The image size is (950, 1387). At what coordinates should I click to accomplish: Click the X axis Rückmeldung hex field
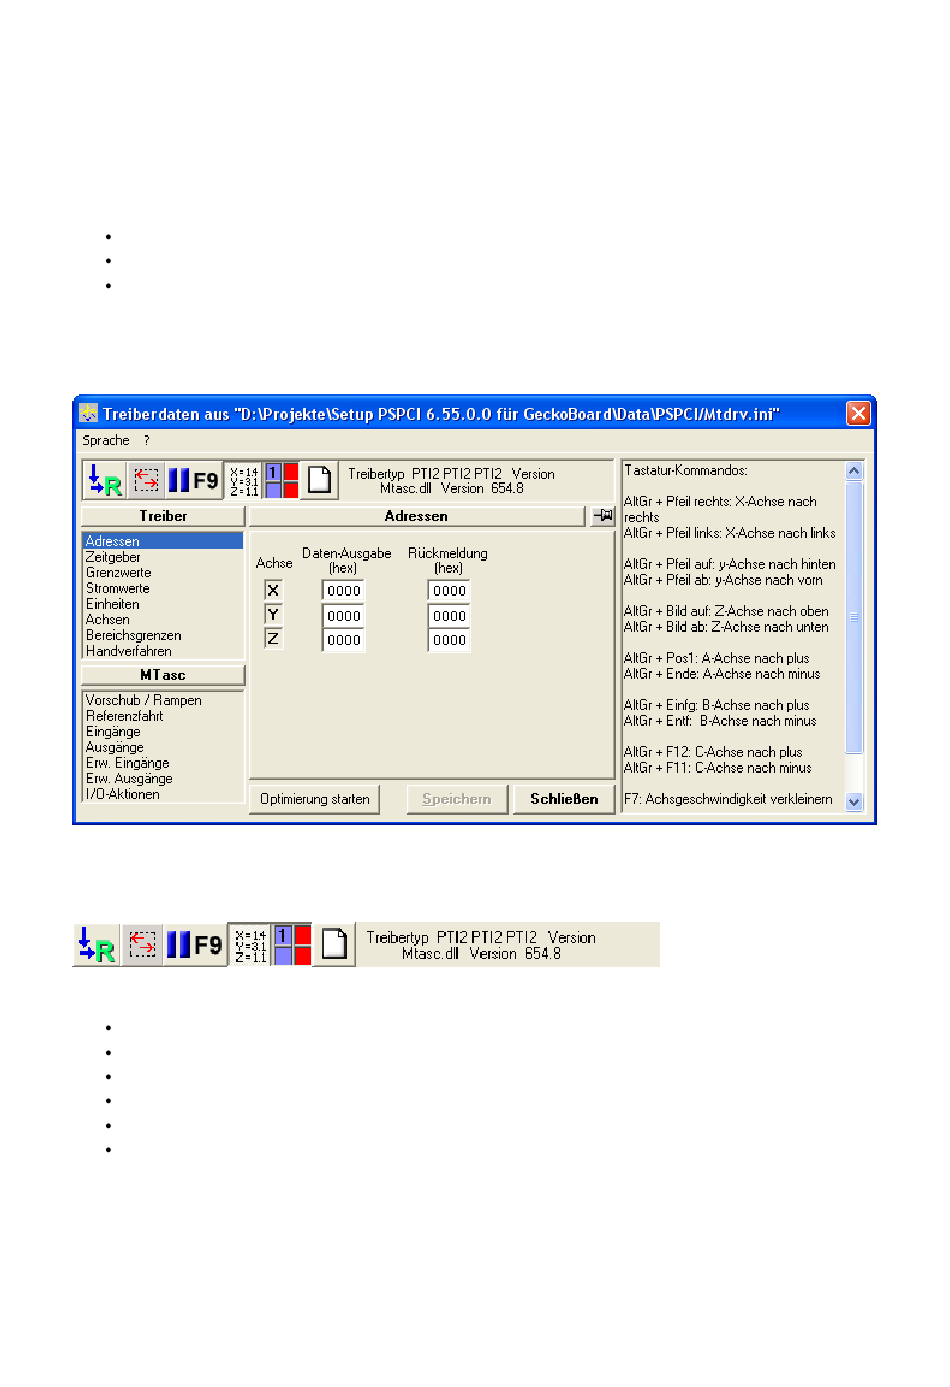pyautogui.click(x=450, y=591)
